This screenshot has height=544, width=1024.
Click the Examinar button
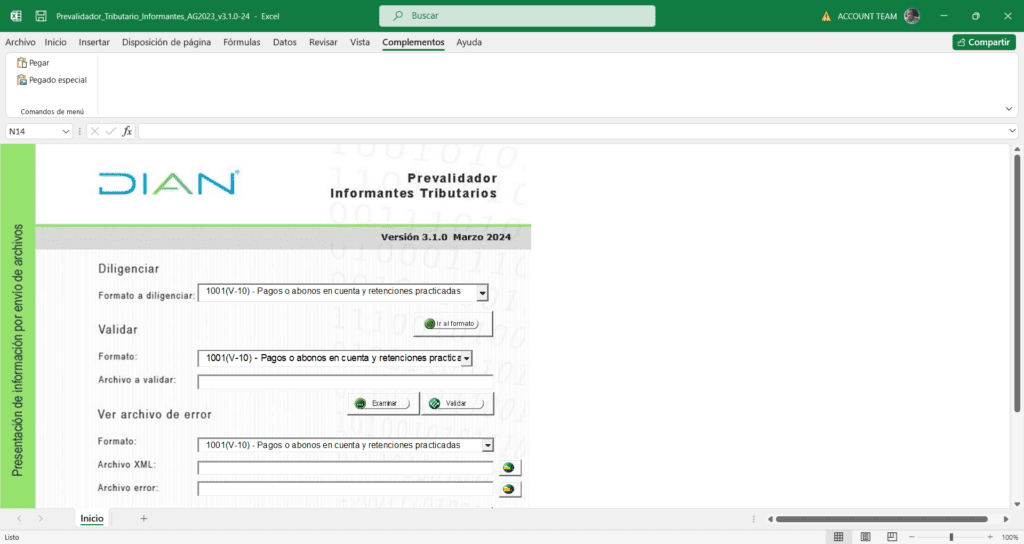tap(383, 403)
